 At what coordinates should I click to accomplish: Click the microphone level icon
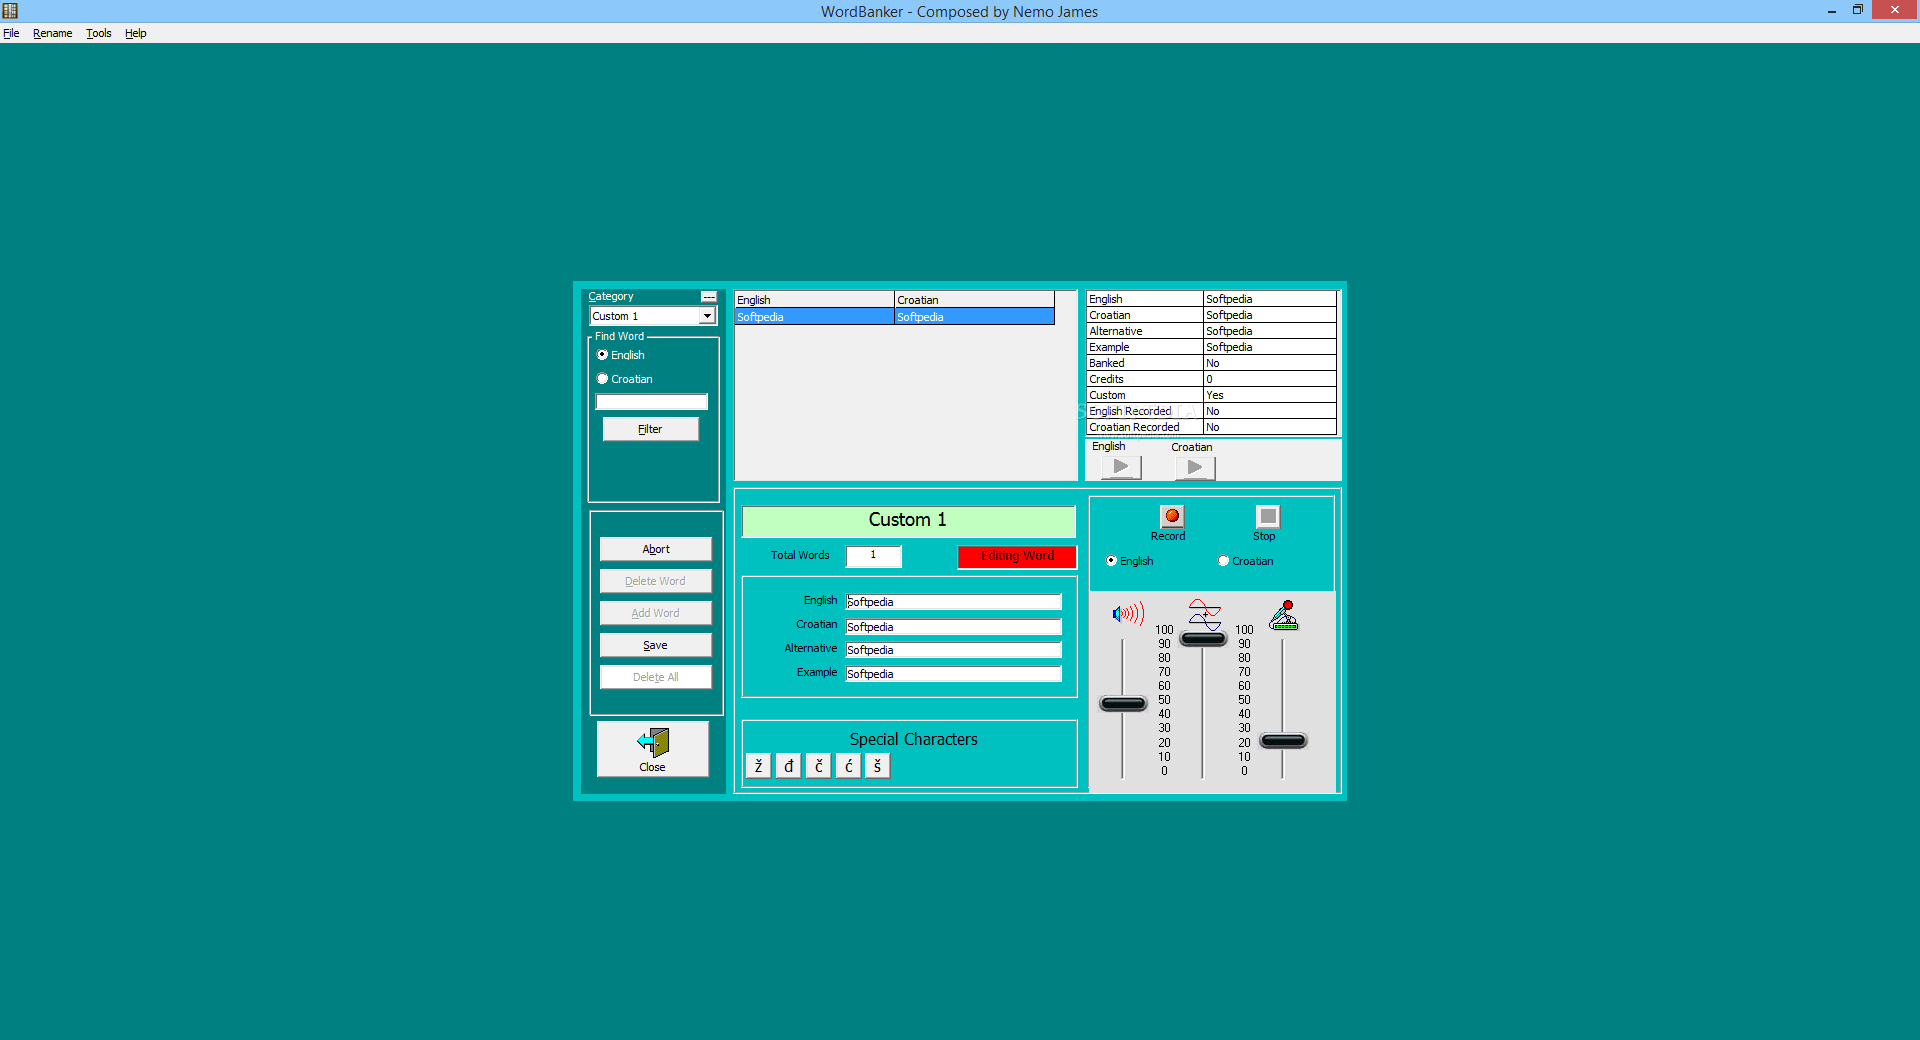[x=1284, y=615]
